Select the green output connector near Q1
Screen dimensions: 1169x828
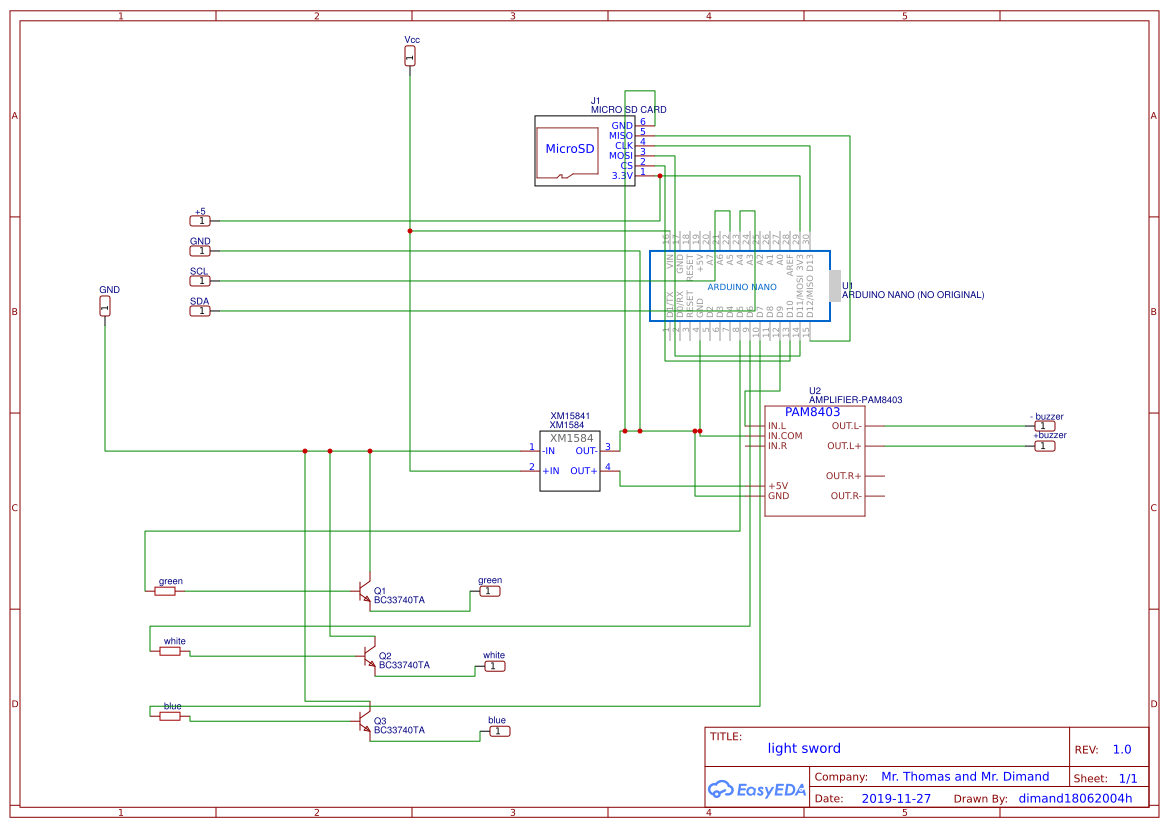[x=490, y=591]
